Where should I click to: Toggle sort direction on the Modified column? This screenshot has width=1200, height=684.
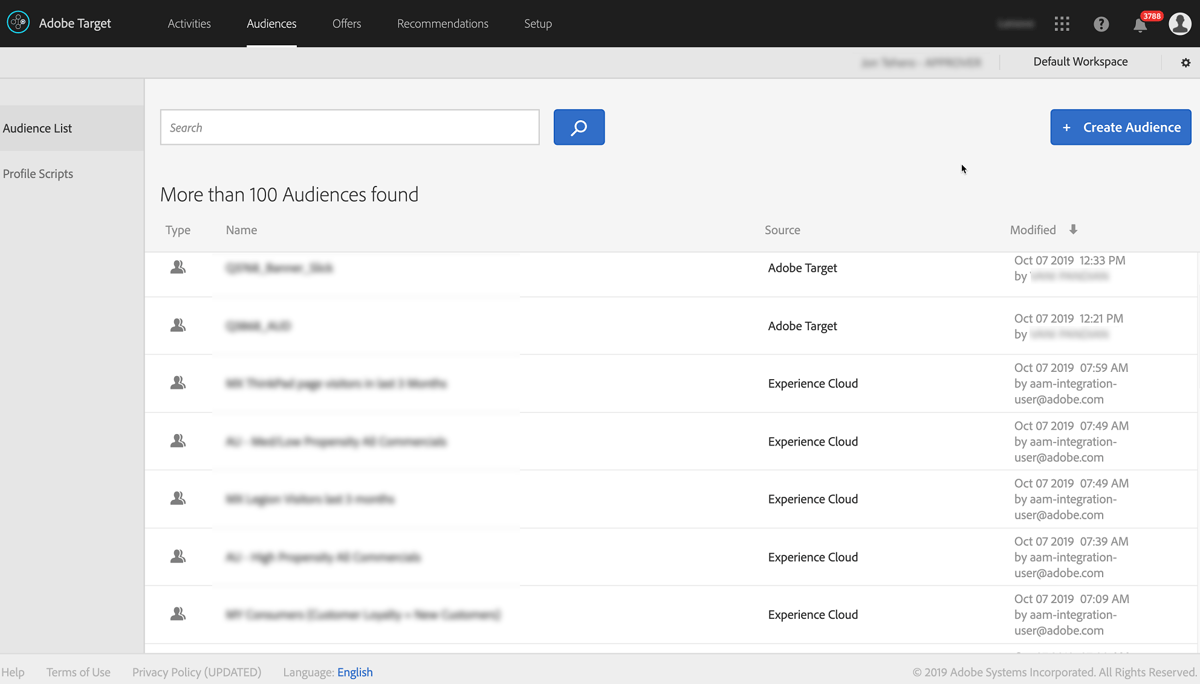[1073, 229]
